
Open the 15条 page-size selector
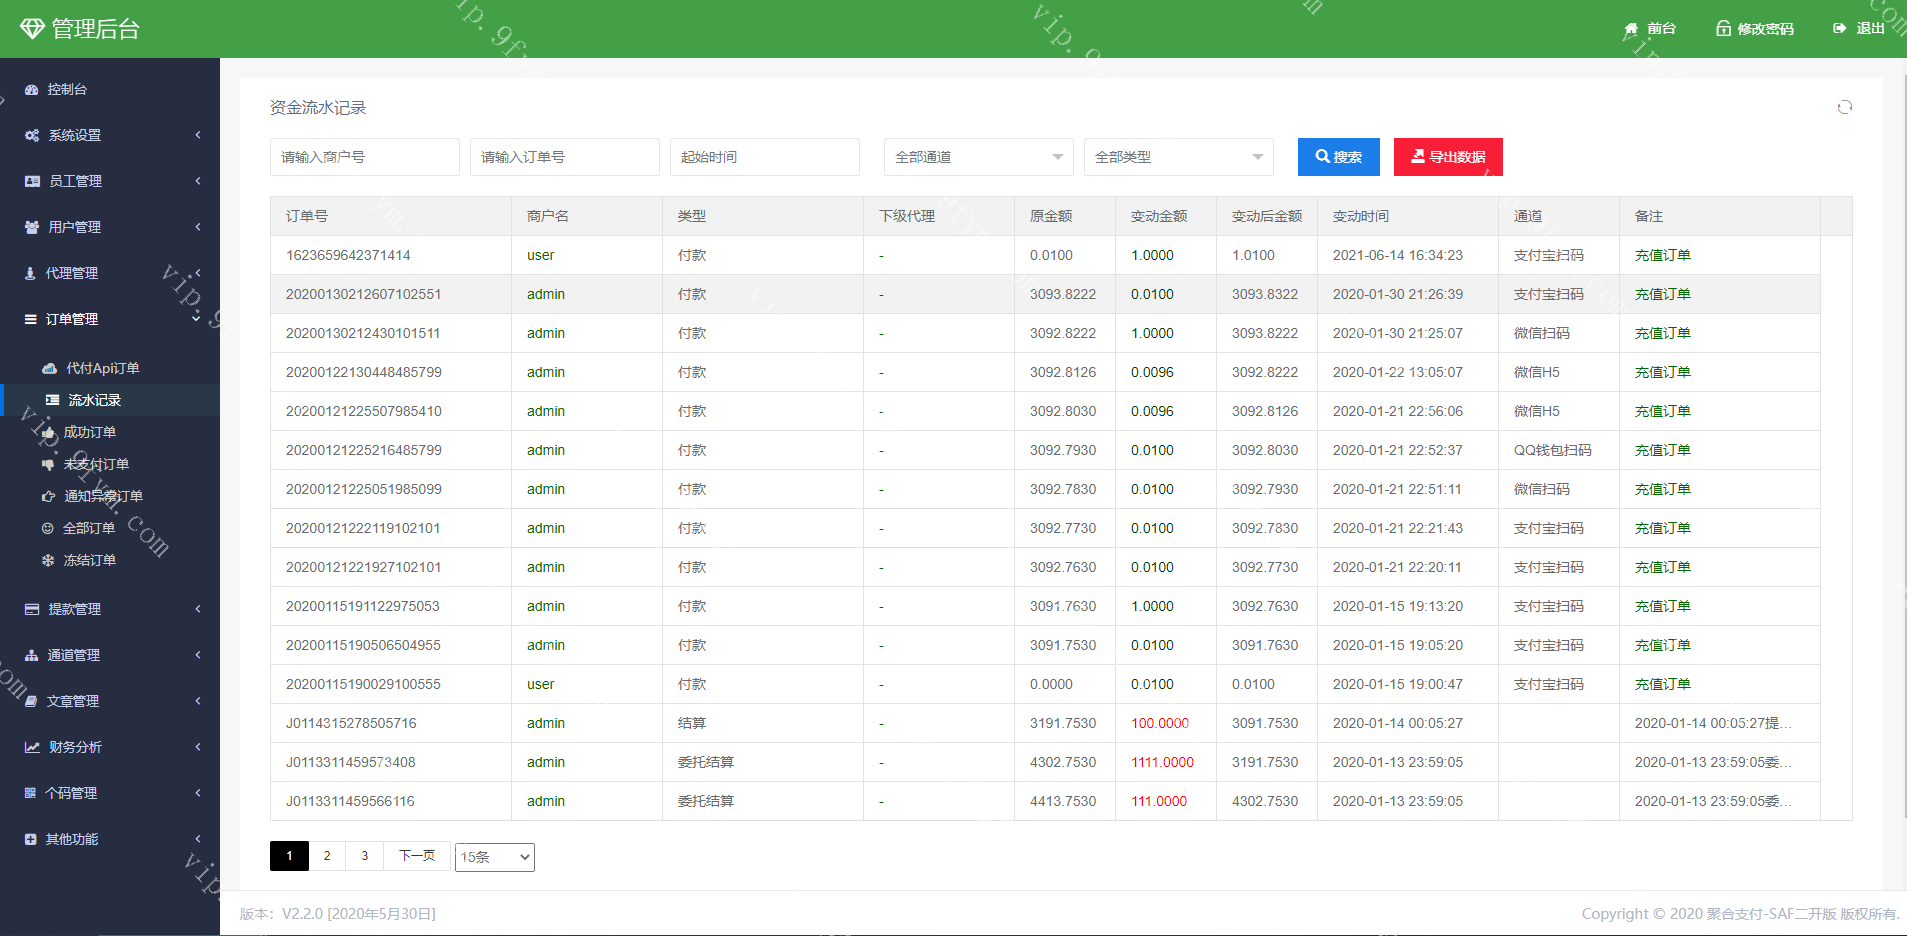494,857
